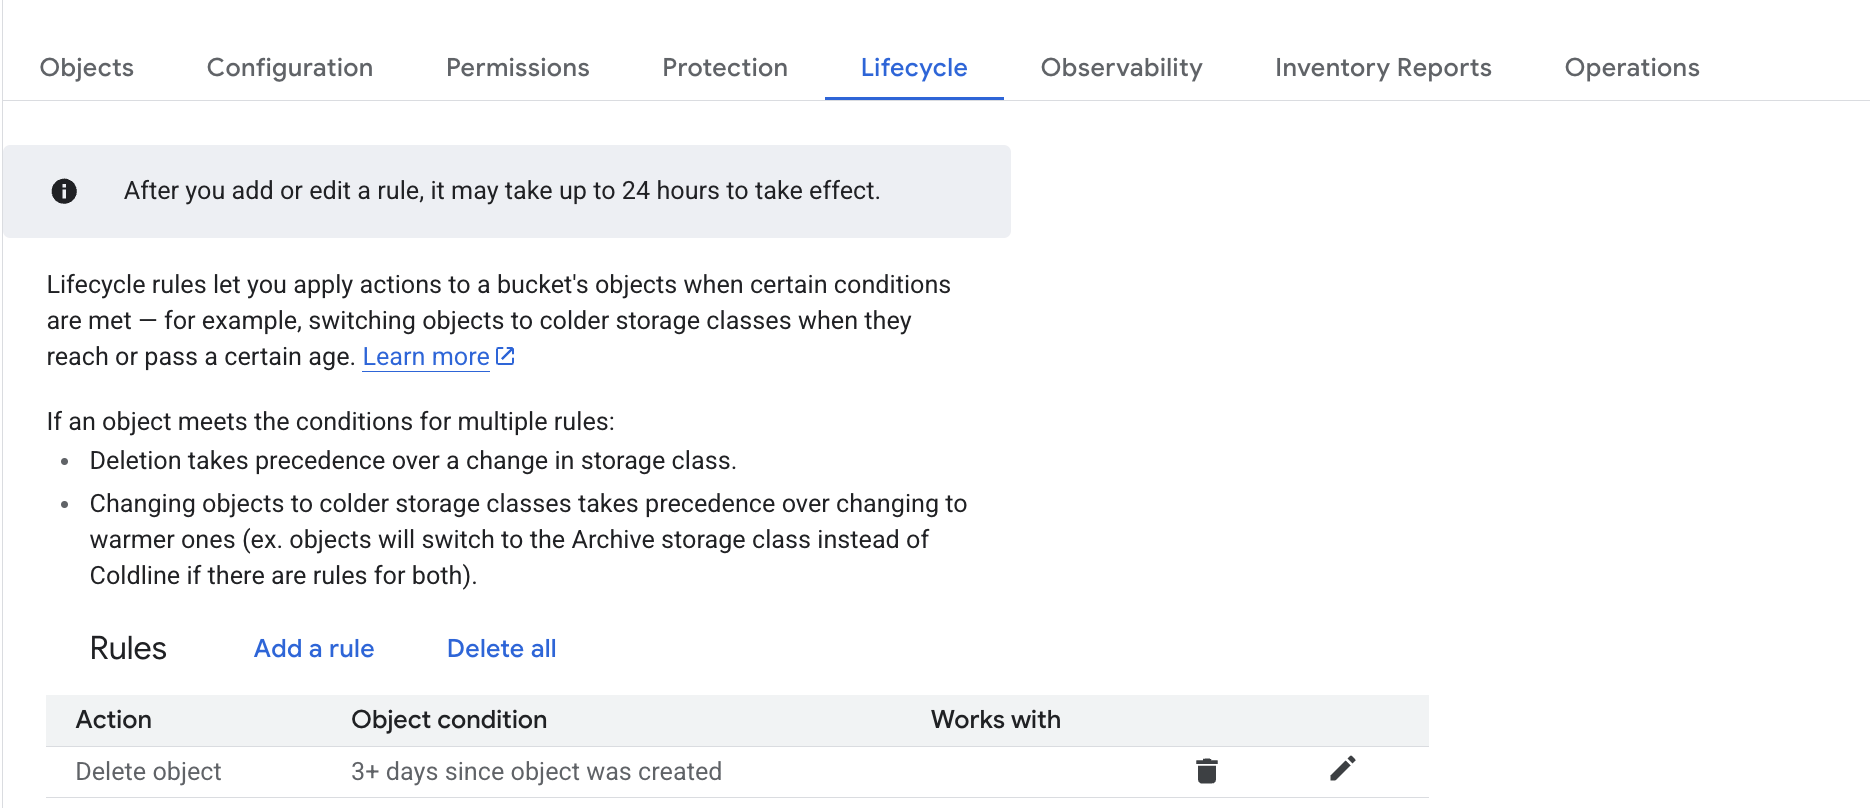Open the Observability tab
This screenshot has height=808, width=1870.
(1121, 68)
